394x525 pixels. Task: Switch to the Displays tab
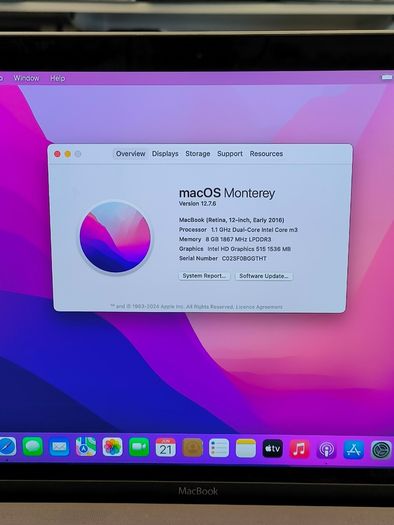point(165,154)
